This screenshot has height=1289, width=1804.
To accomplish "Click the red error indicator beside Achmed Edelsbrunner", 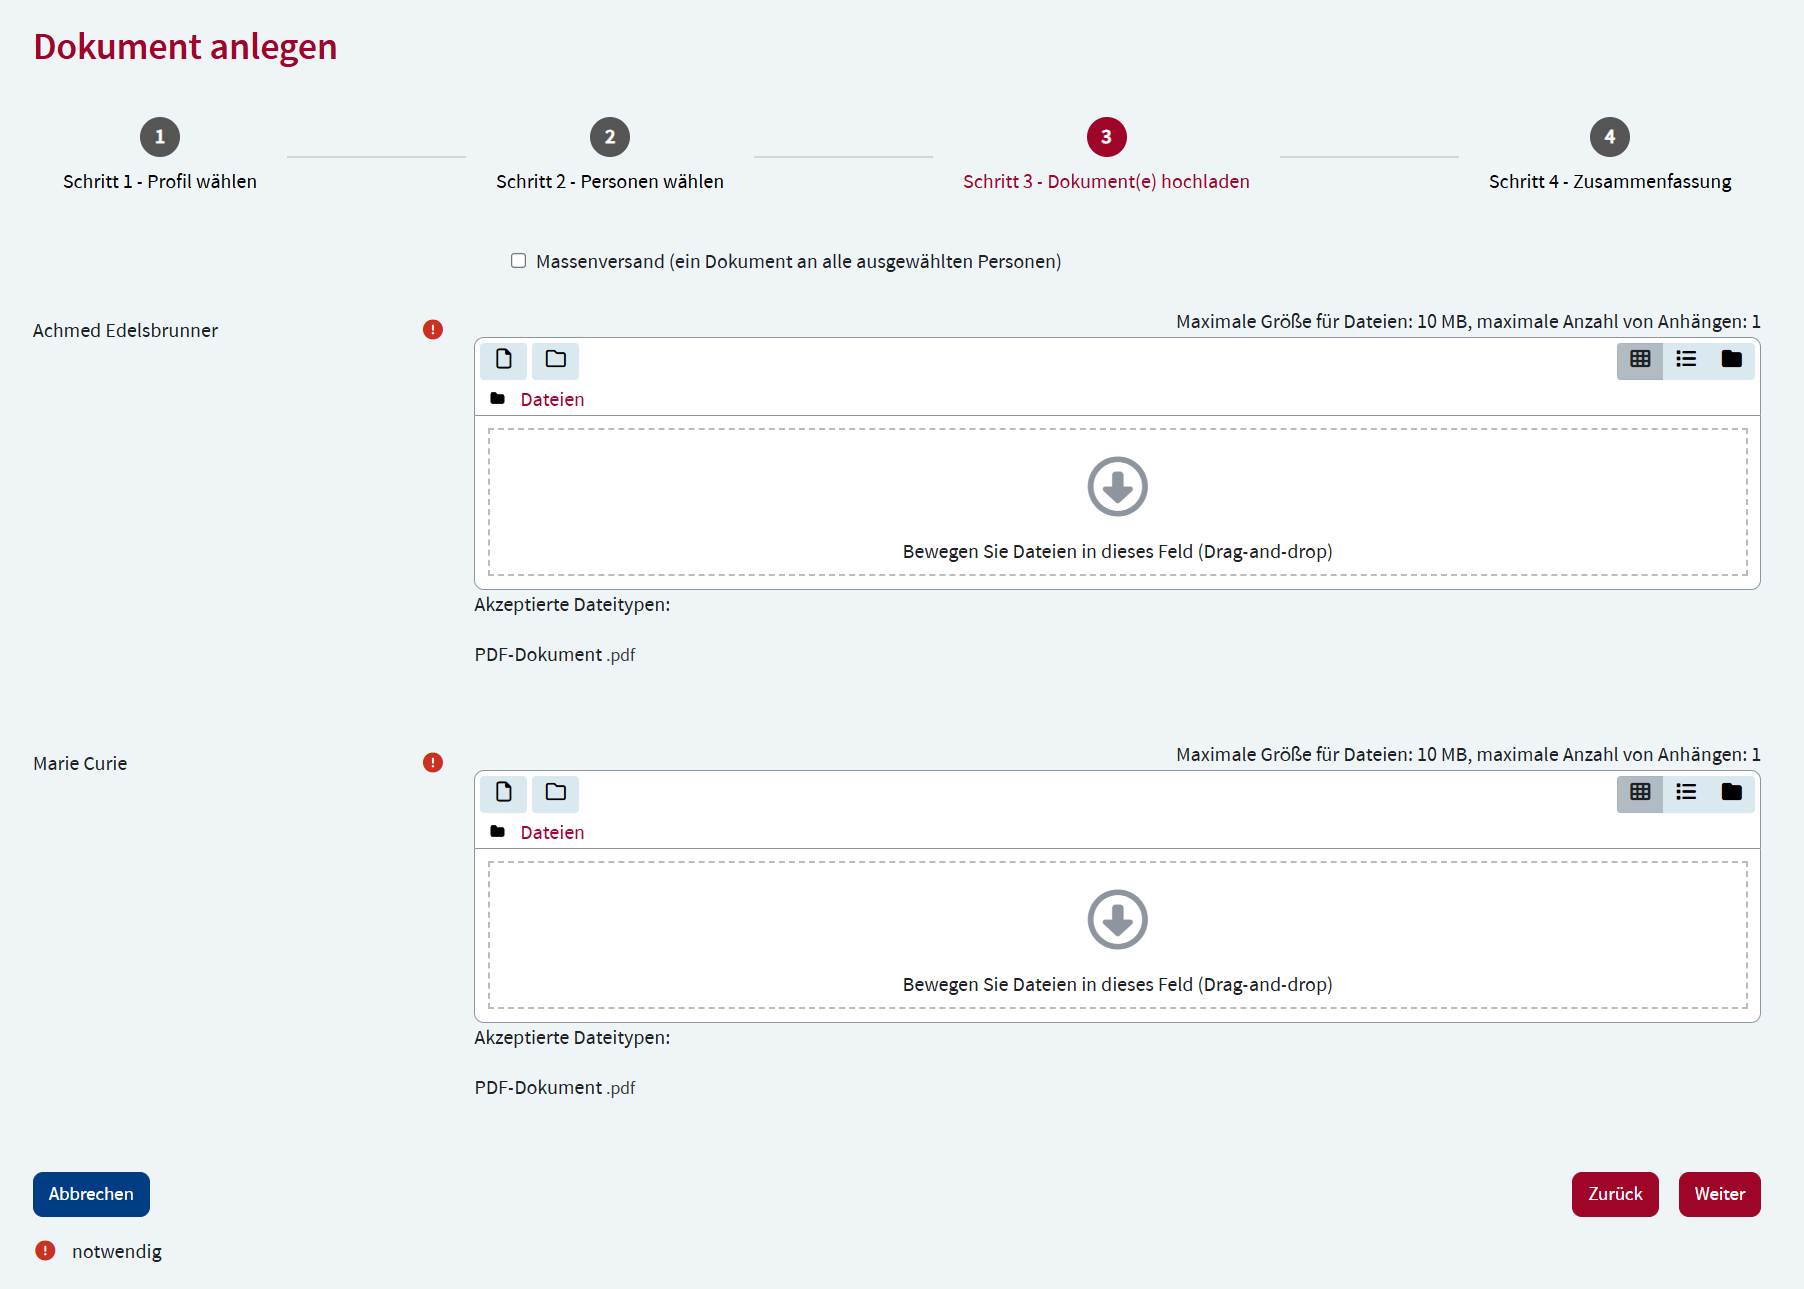I will click(x=433, y=329).
